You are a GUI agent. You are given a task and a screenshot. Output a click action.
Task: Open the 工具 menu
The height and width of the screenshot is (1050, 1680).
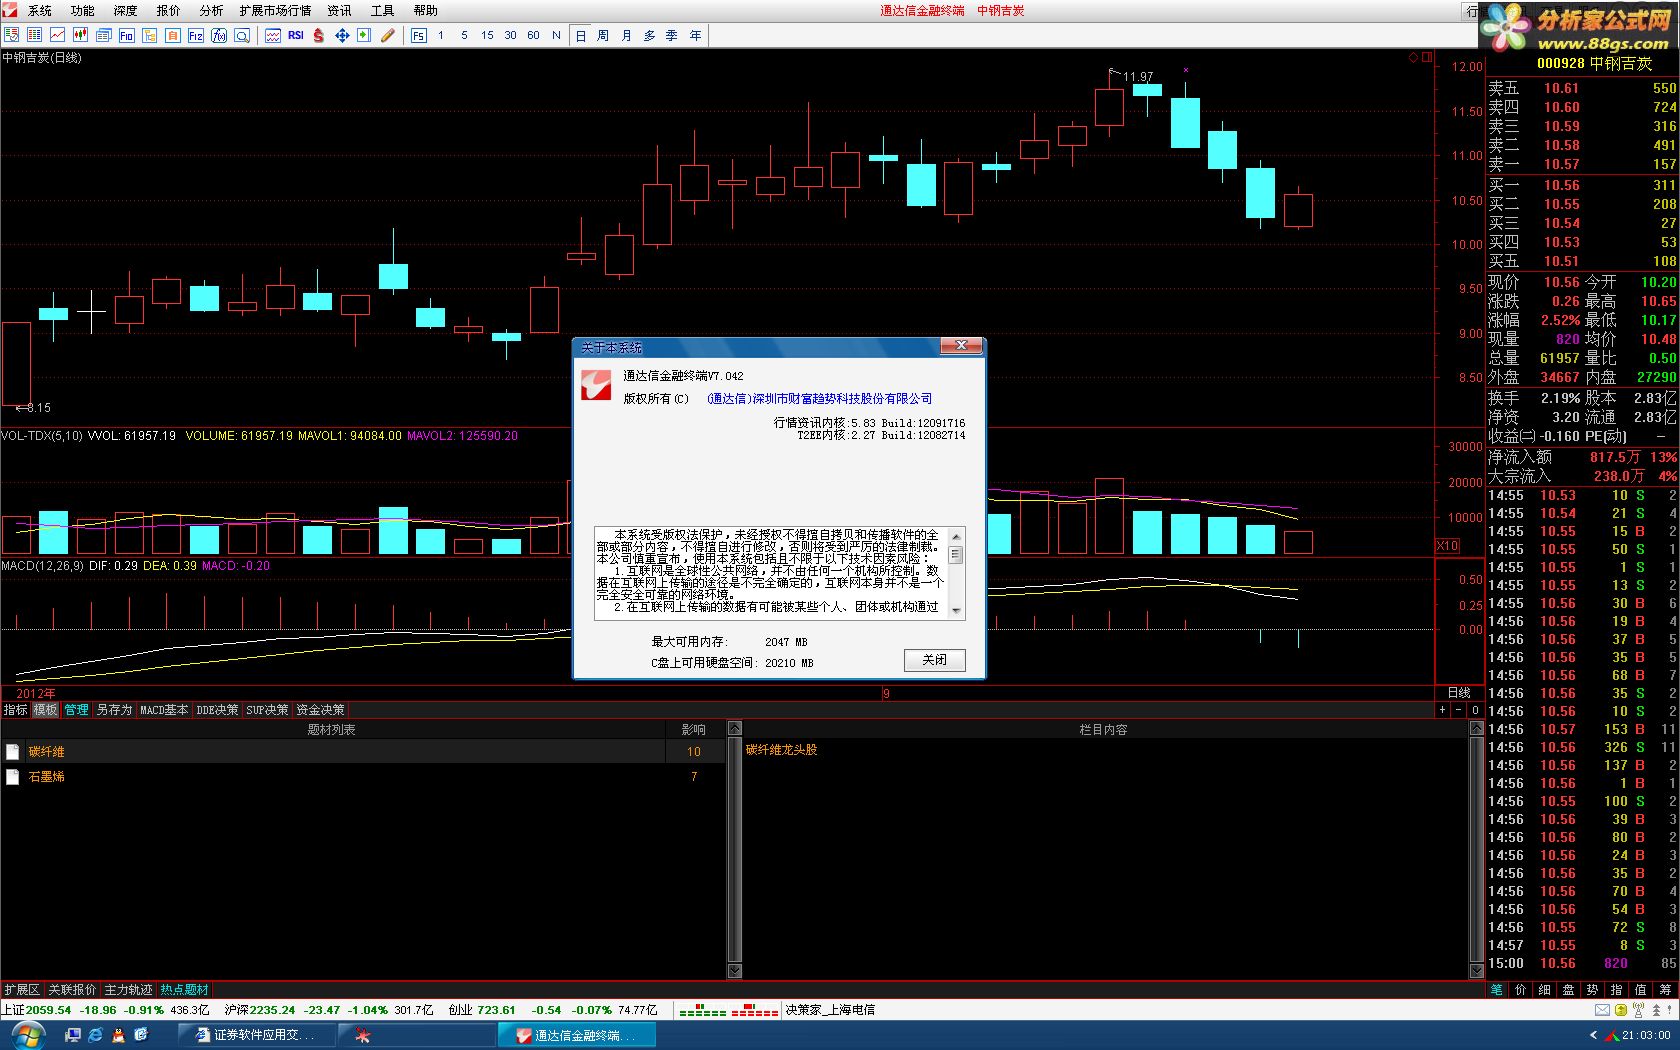(x=382, y=11)
